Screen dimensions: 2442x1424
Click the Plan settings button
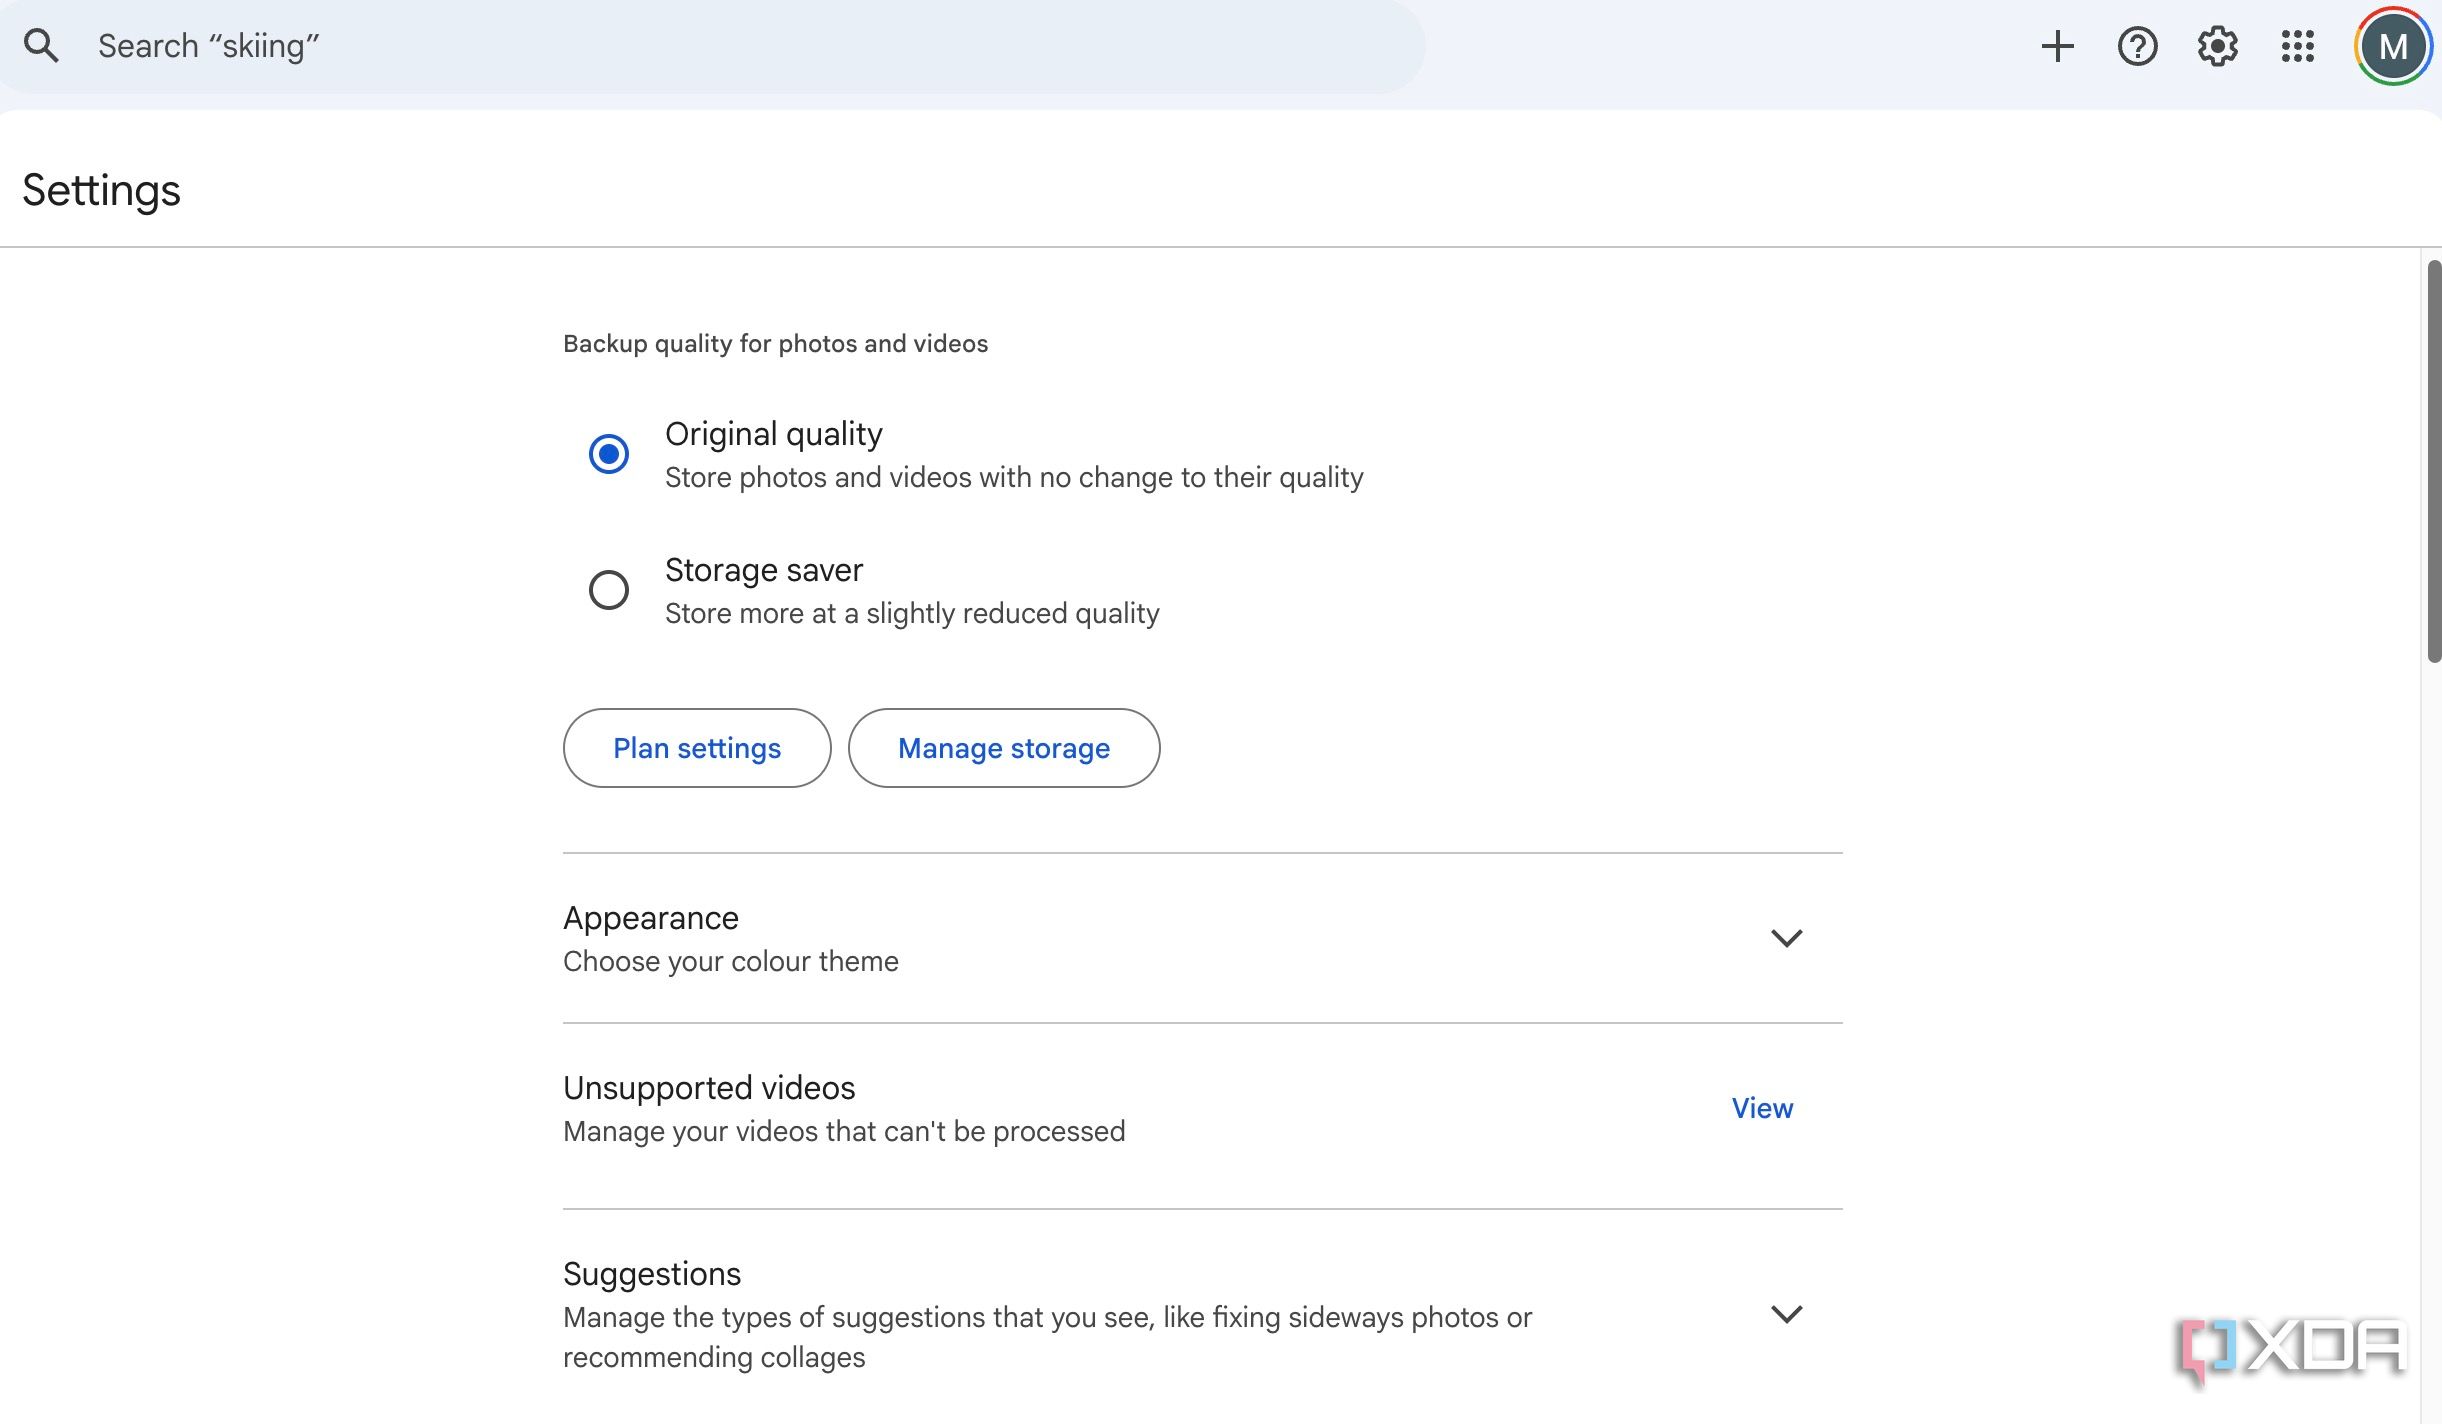click(697, 748)
